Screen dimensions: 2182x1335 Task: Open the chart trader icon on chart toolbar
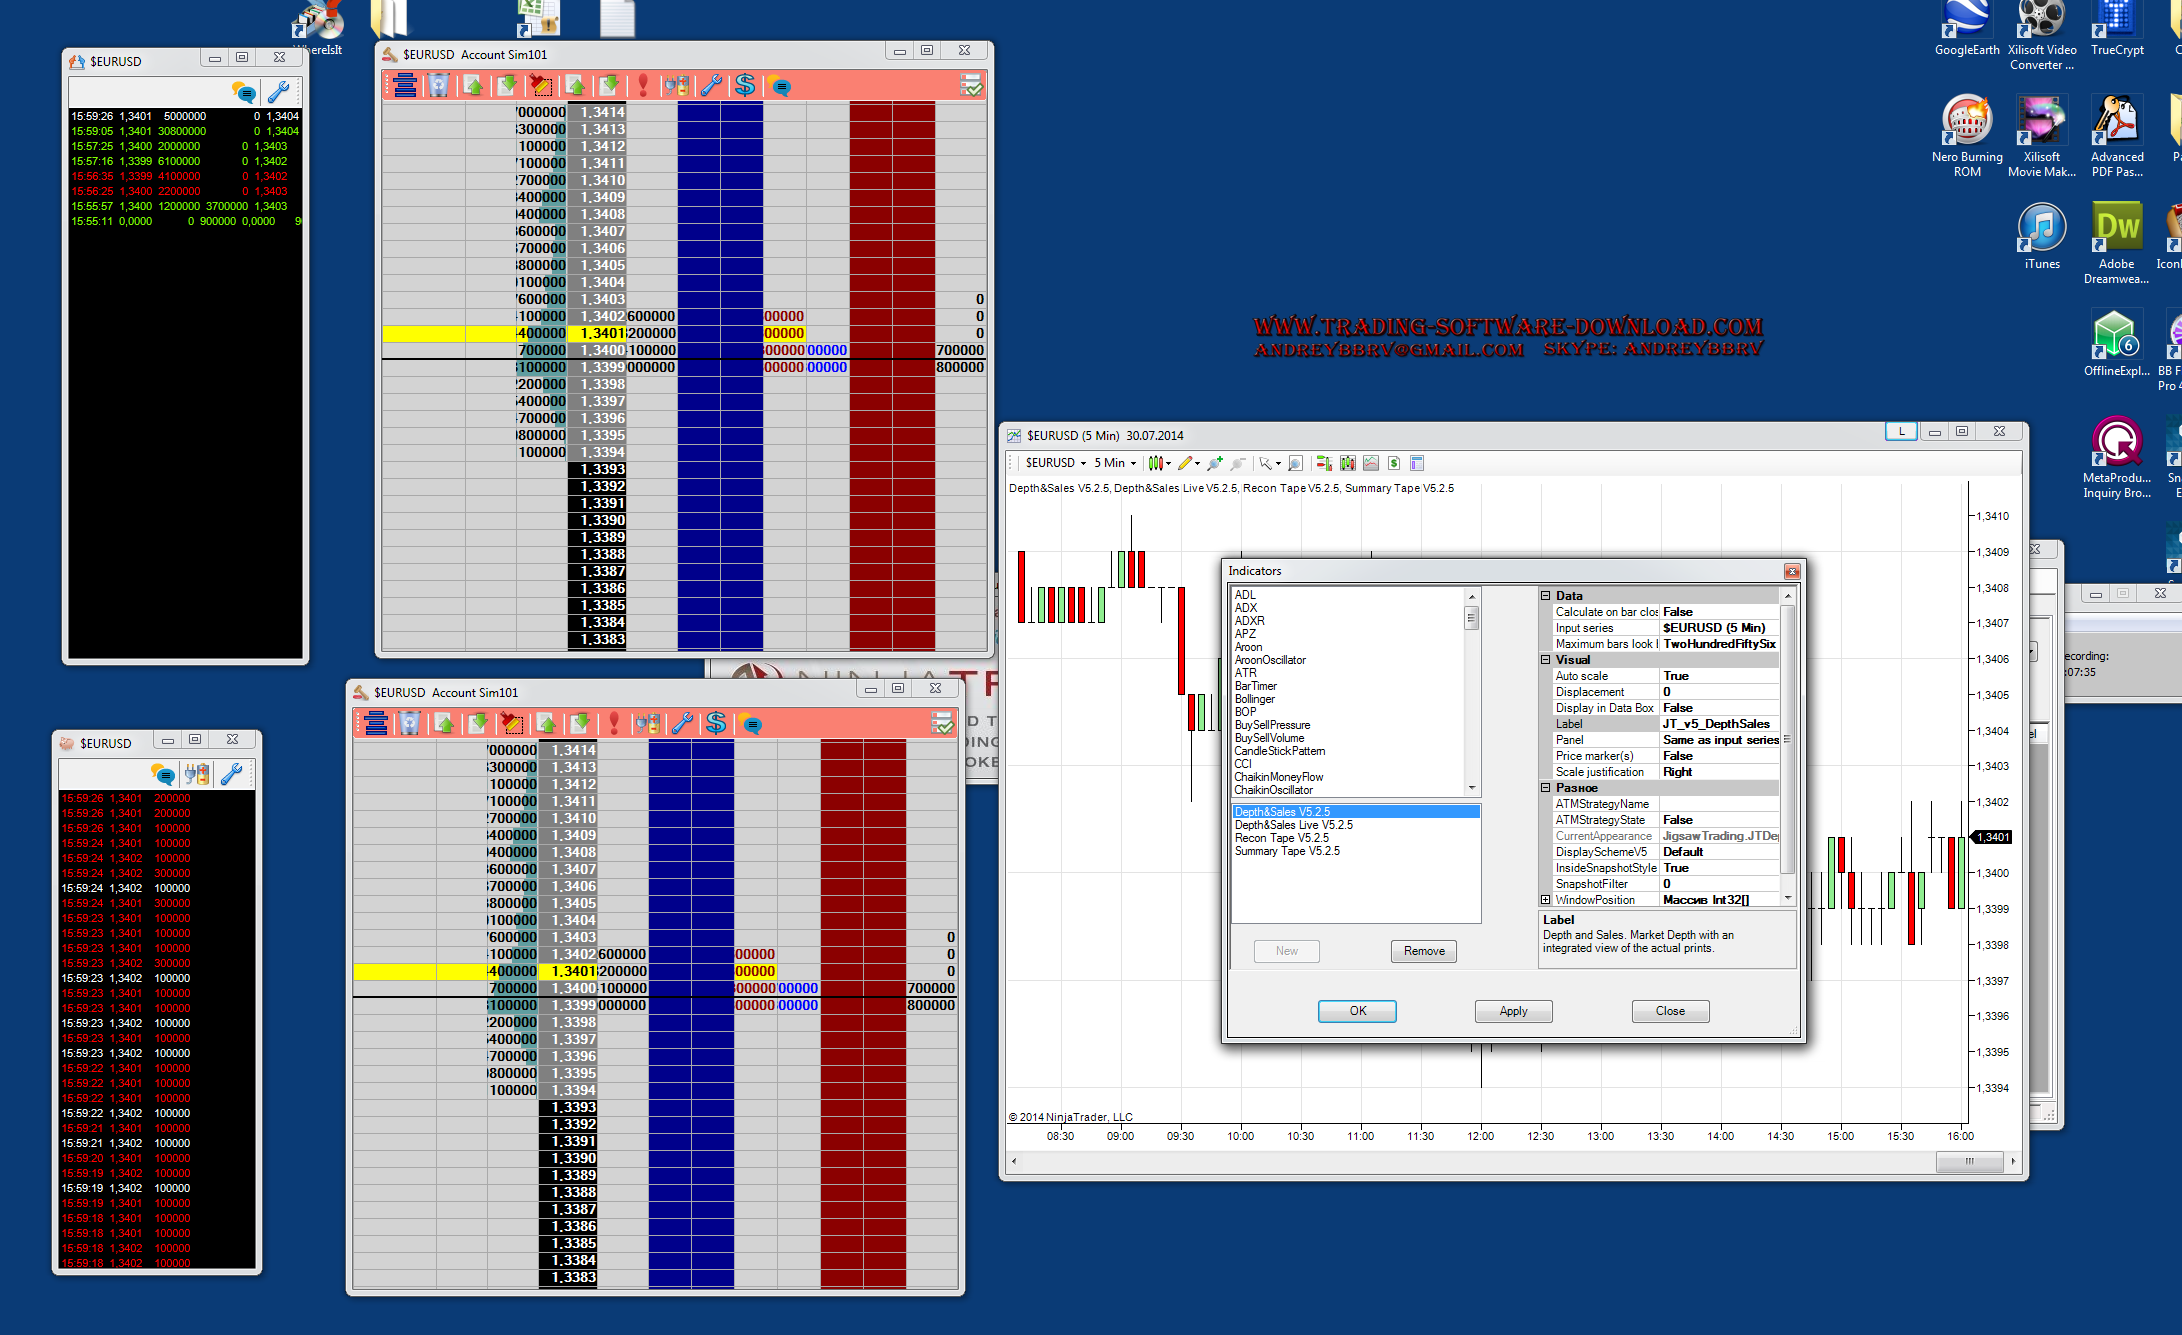click(x=1324, y=463)
